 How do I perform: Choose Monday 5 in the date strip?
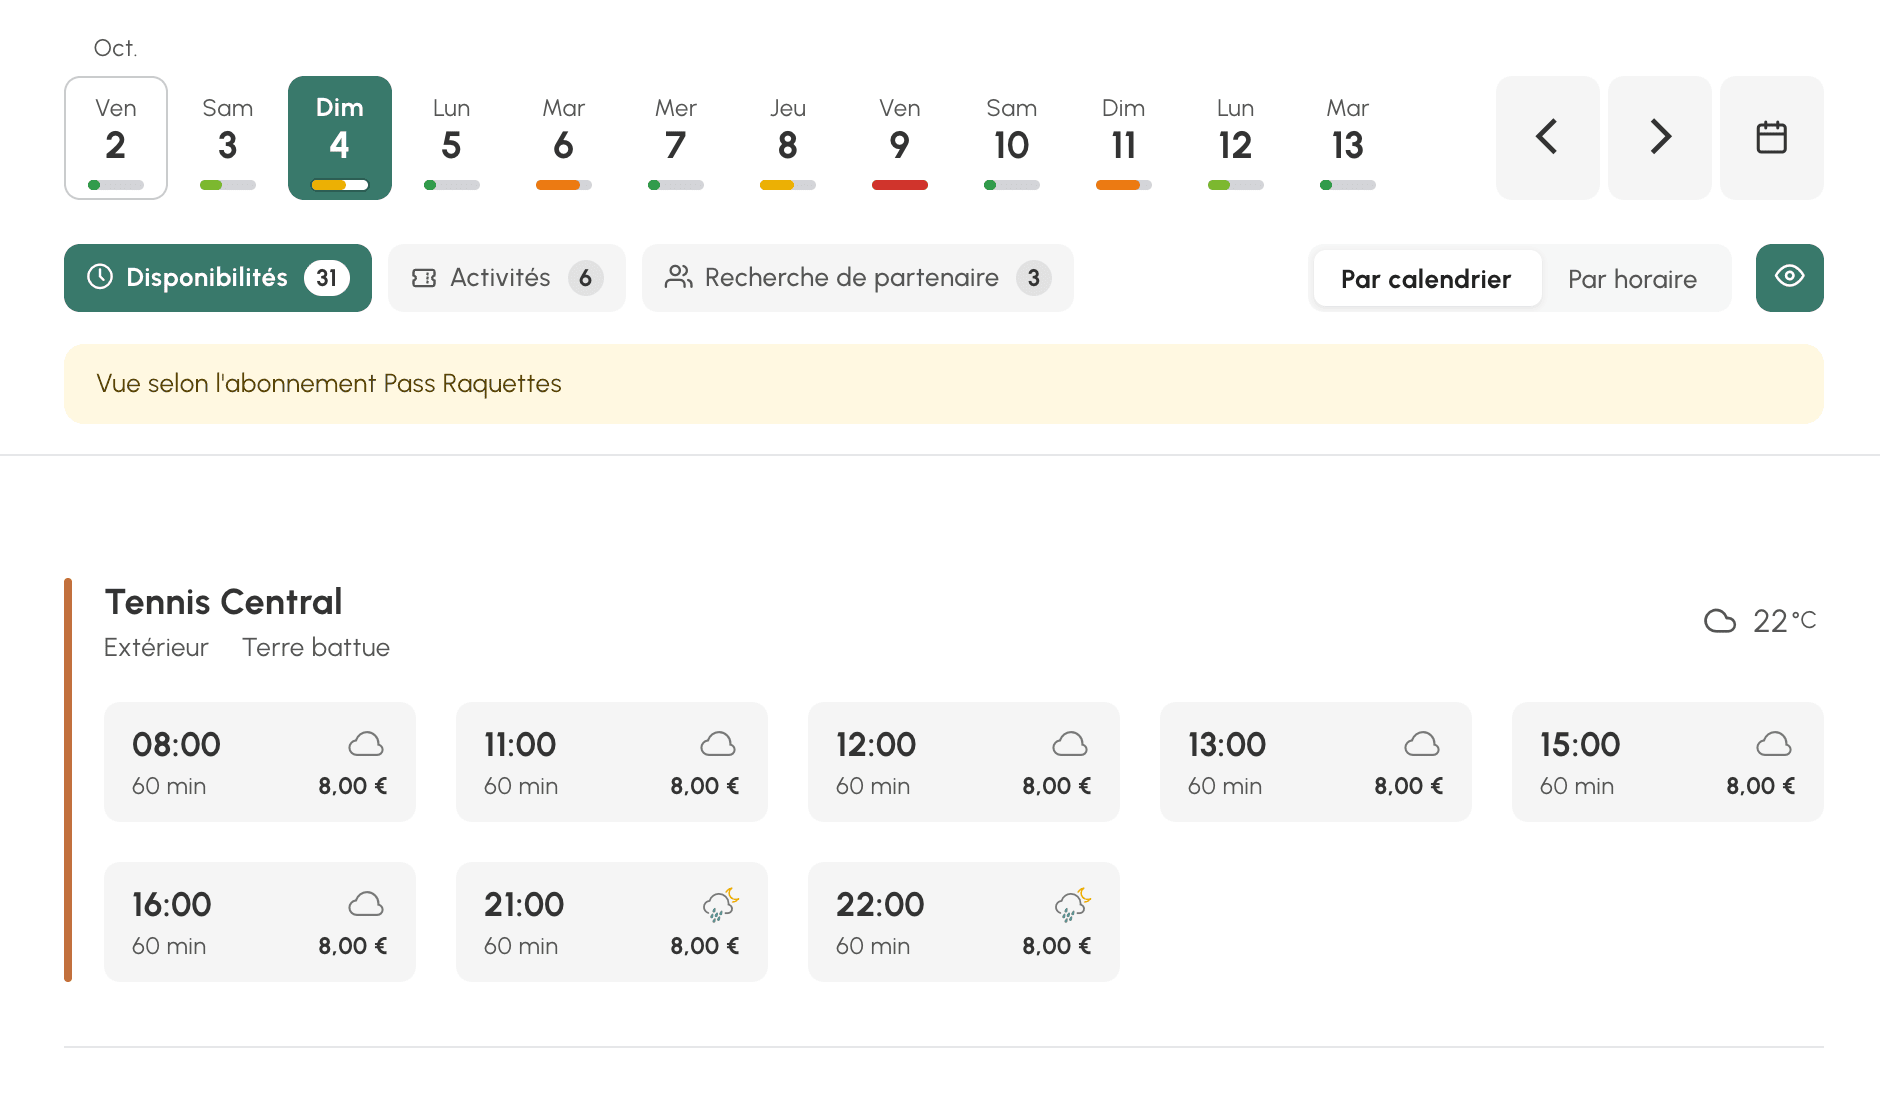452,138
